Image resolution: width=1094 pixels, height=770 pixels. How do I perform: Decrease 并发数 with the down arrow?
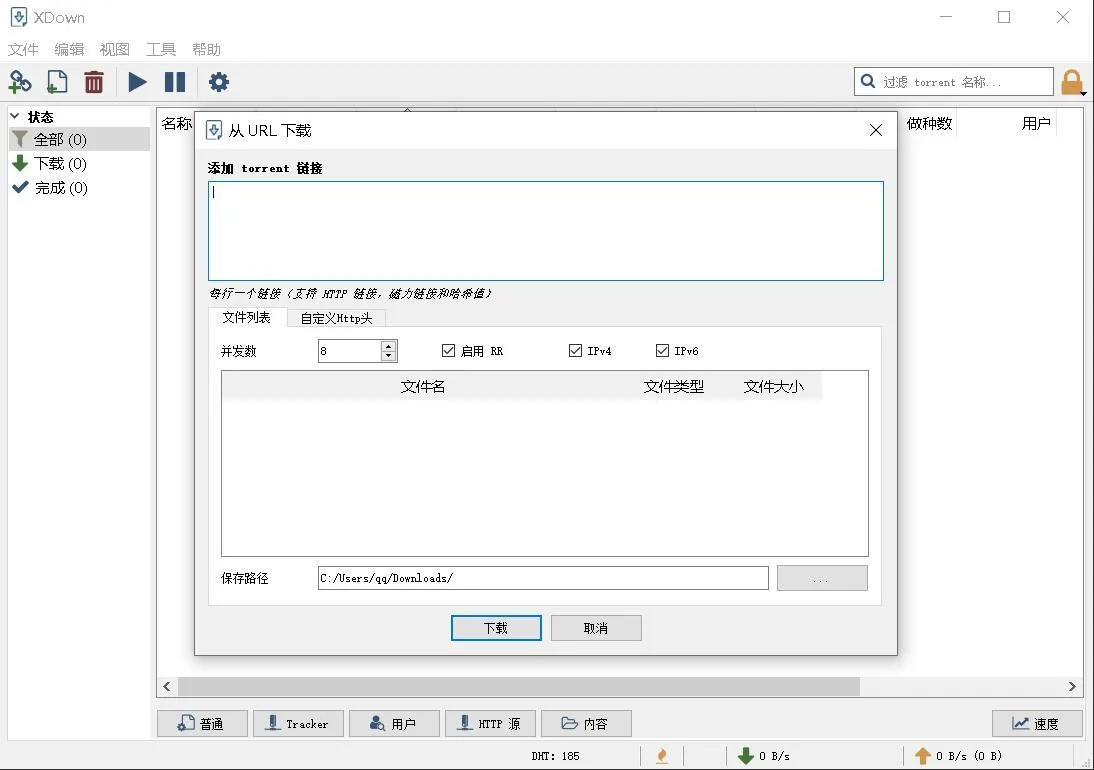tap(389, 356)
